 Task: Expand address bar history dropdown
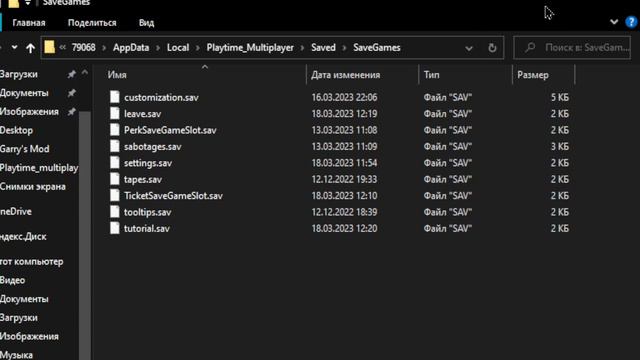tap(469, 49)
